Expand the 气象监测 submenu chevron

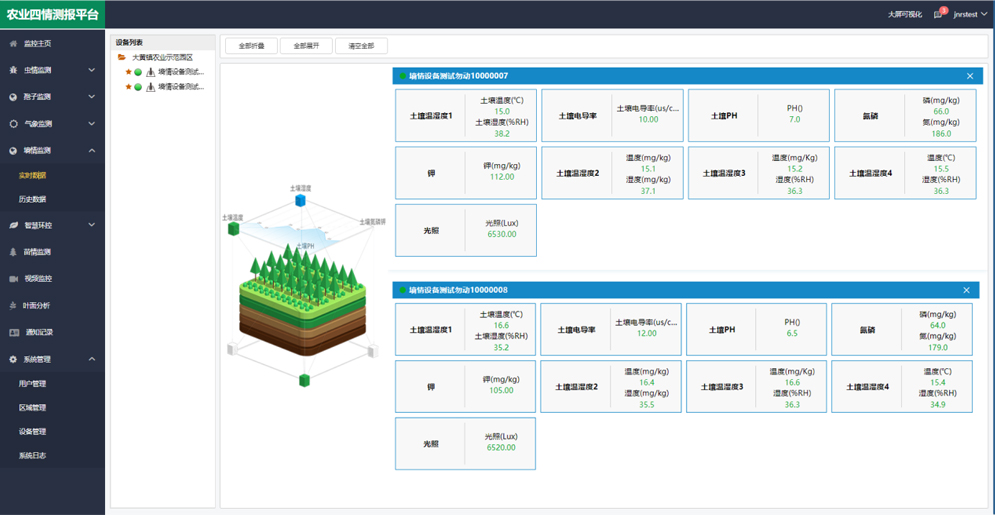click(91, 124)
